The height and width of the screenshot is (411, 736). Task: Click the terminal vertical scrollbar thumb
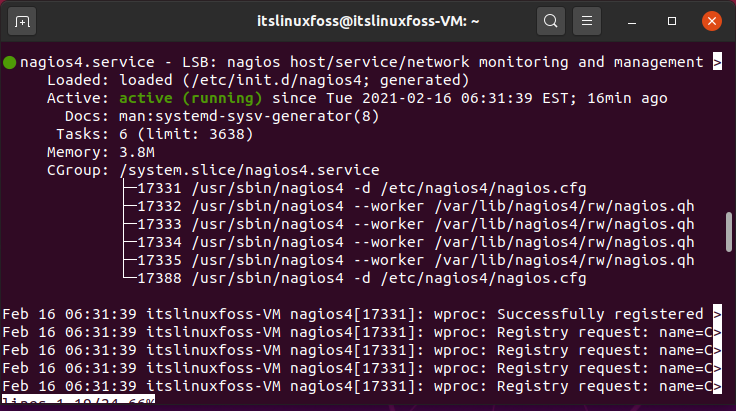click(728, 232)
